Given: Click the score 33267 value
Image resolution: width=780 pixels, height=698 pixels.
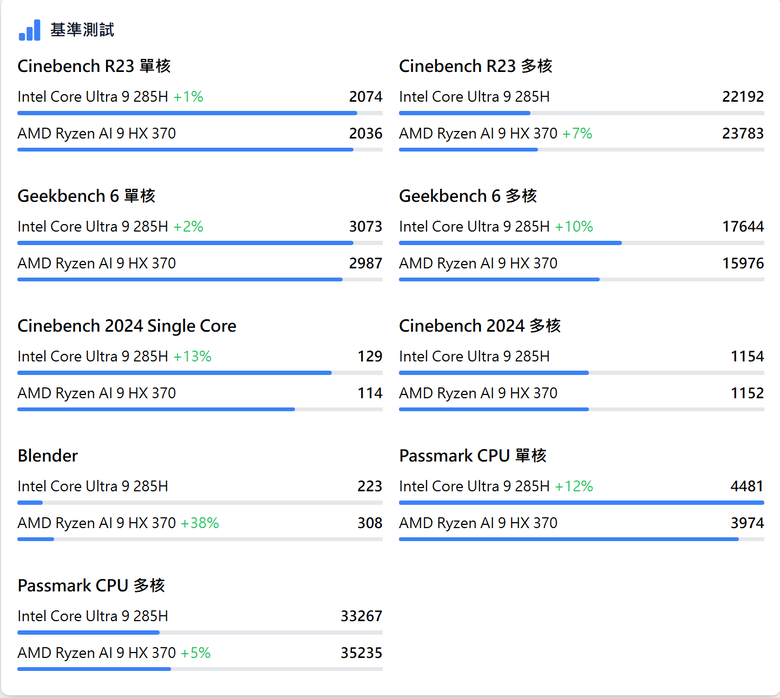Looking at the screenshot, I should pyautogui.click(x=361, y=616).
